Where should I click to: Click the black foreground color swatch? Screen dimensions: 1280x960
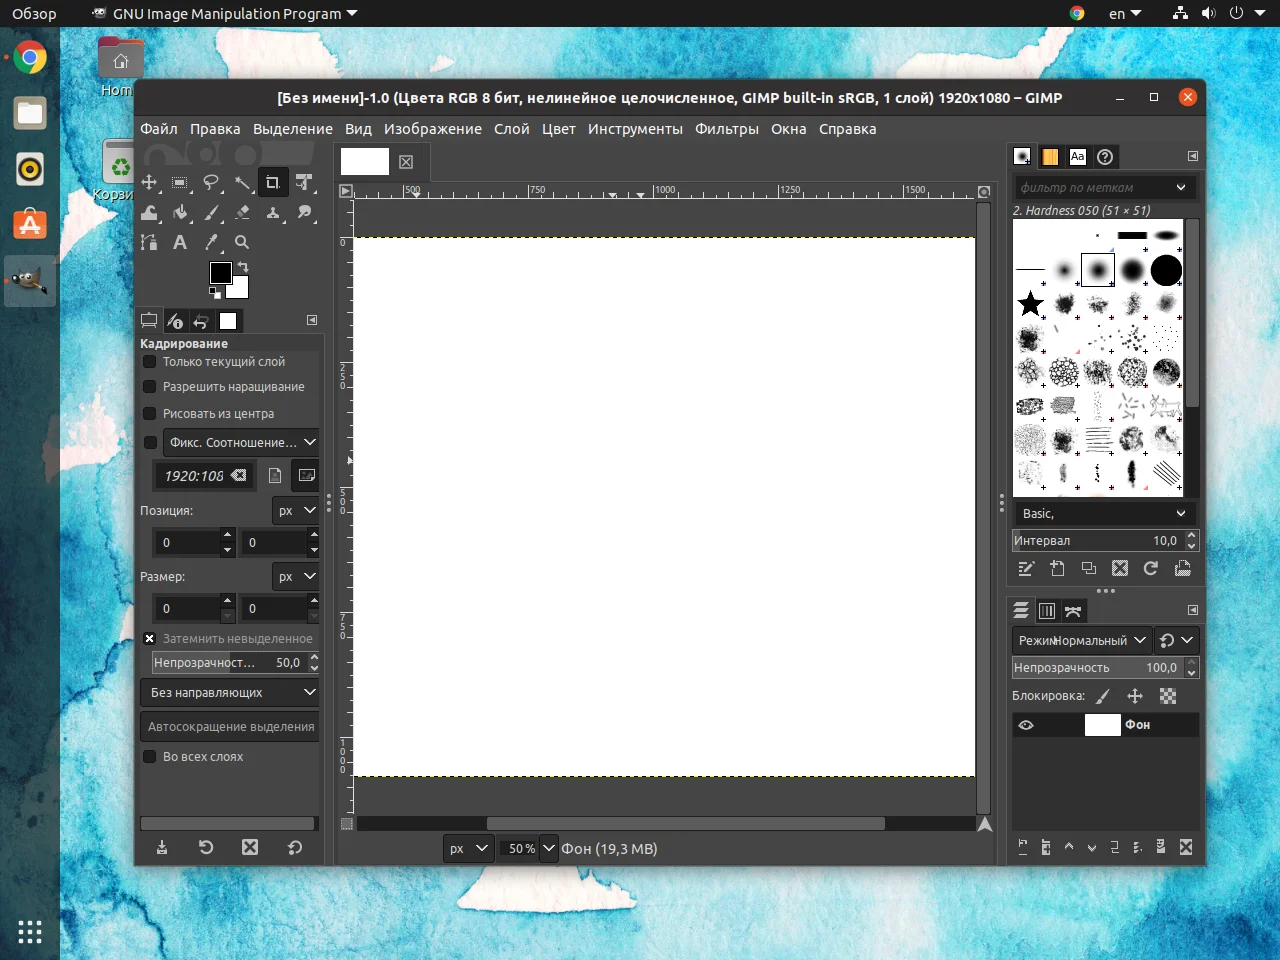(220, 272)
